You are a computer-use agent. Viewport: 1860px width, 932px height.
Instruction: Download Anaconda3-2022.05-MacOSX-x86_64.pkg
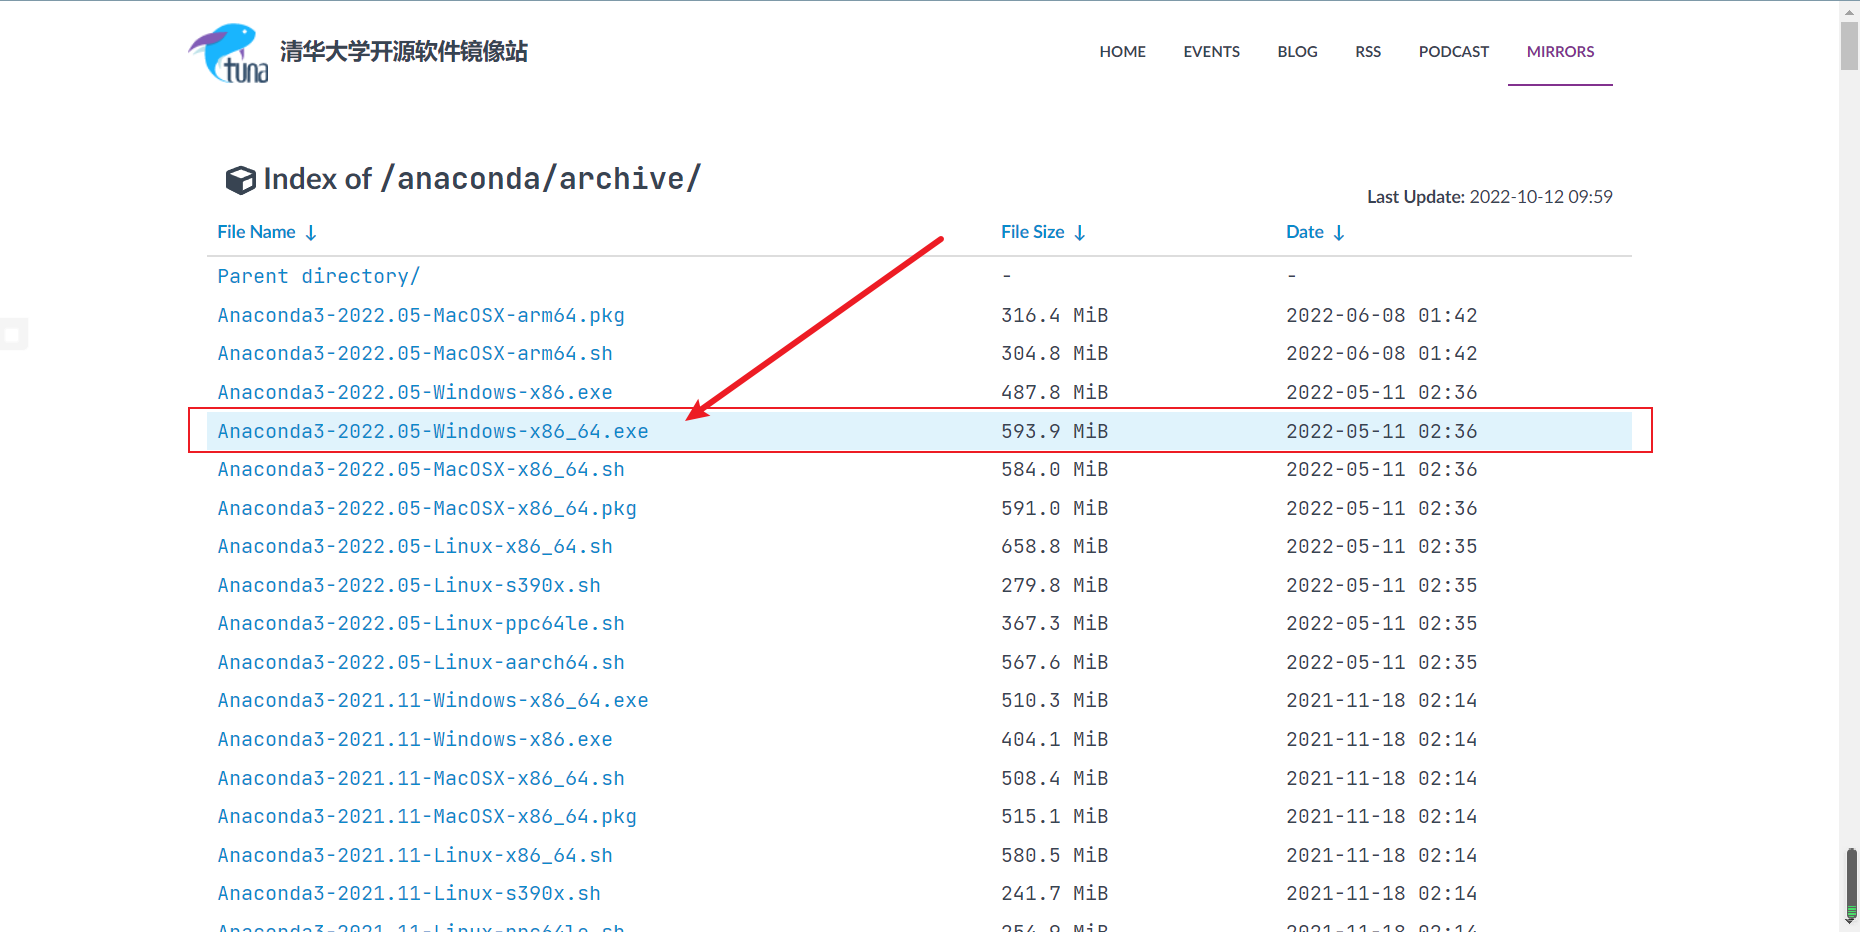pos(427,508)
